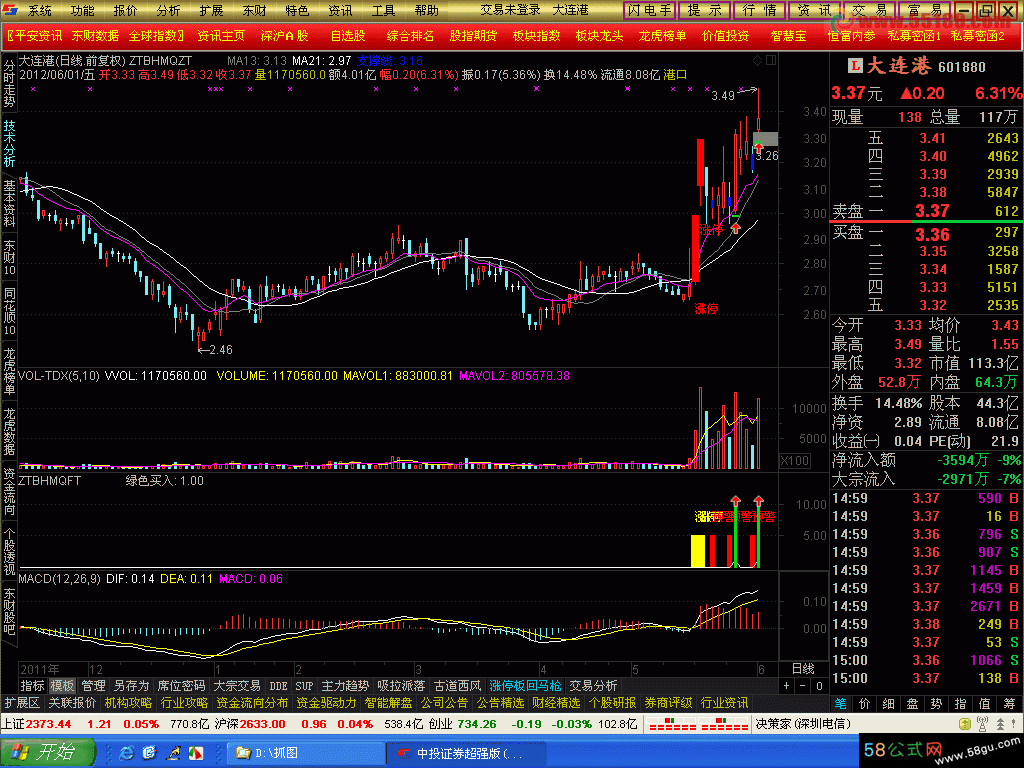
Task: Click the 创业 index value 734.26
Action: [477, 724]
